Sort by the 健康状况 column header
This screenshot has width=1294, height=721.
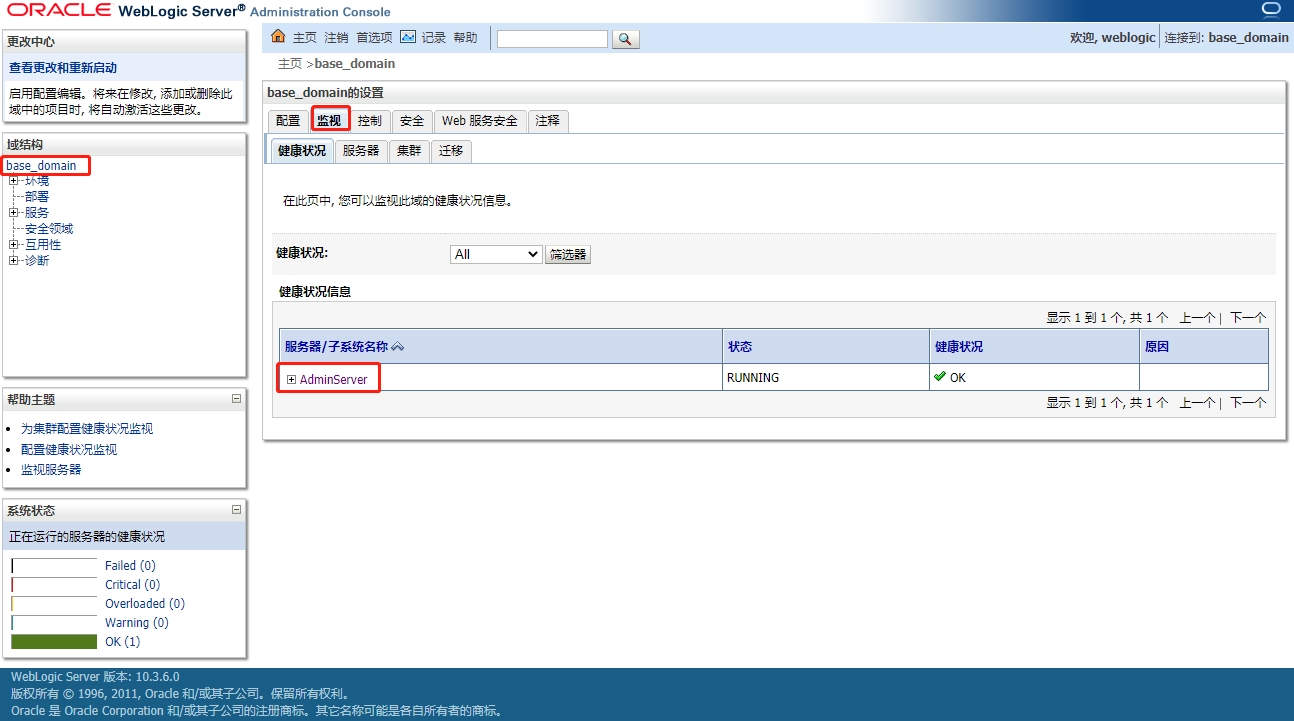point(959,347)
